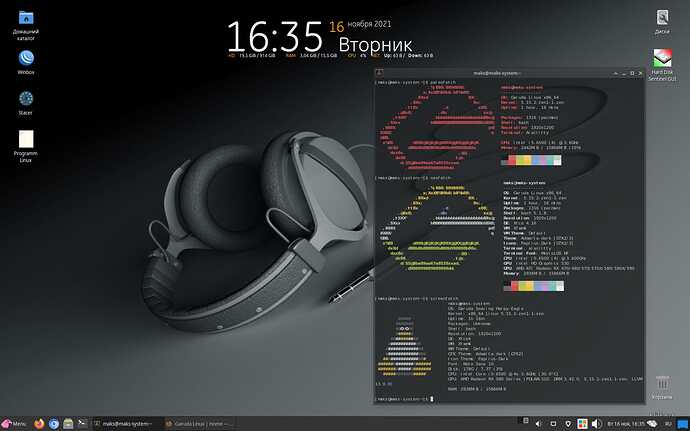This screenshot has height=431, width=690.
Task: Launch Winbox from the desktop
Action: click(26, 62)
